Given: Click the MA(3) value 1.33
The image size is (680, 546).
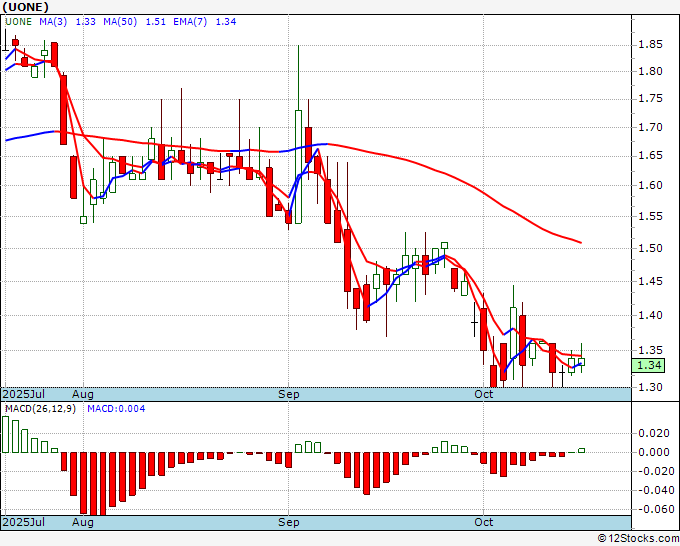Looking at the screenshot, I should click(85, 22).
